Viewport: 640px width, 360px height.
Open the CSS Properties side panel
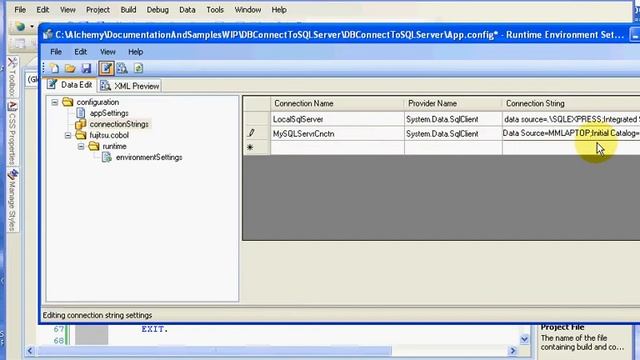coord(12,133)
